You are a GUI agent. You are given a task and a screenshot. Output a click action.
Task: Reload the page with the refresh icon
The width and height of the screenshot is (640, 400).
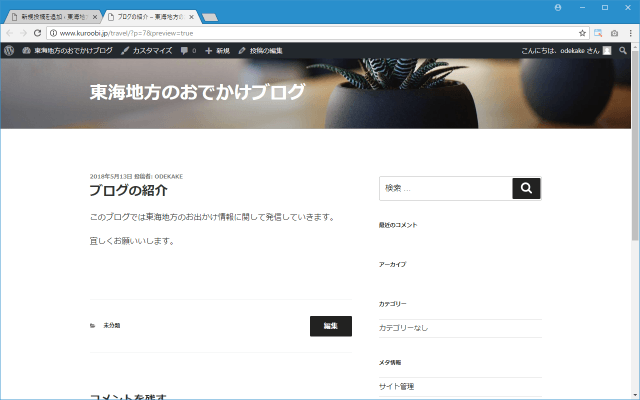[x=38, y=33]
